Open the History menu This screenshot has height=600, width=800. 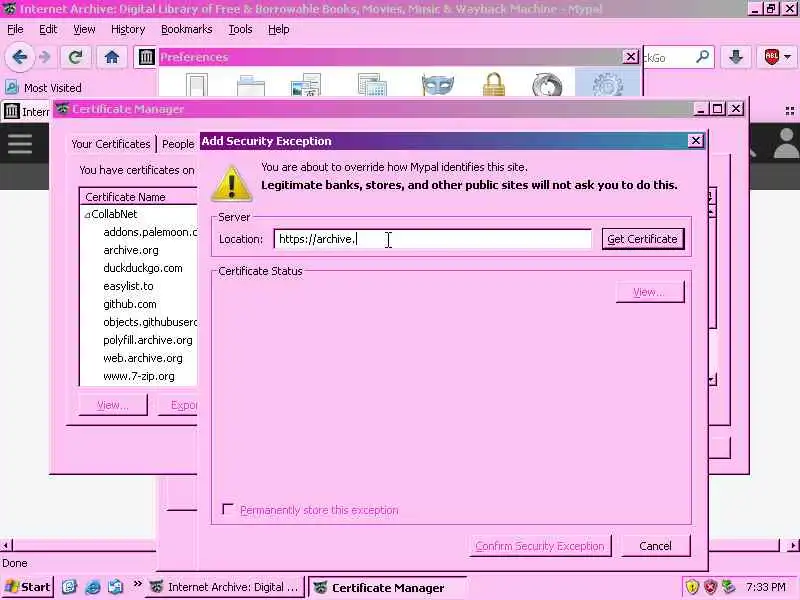tap(128, 30)
